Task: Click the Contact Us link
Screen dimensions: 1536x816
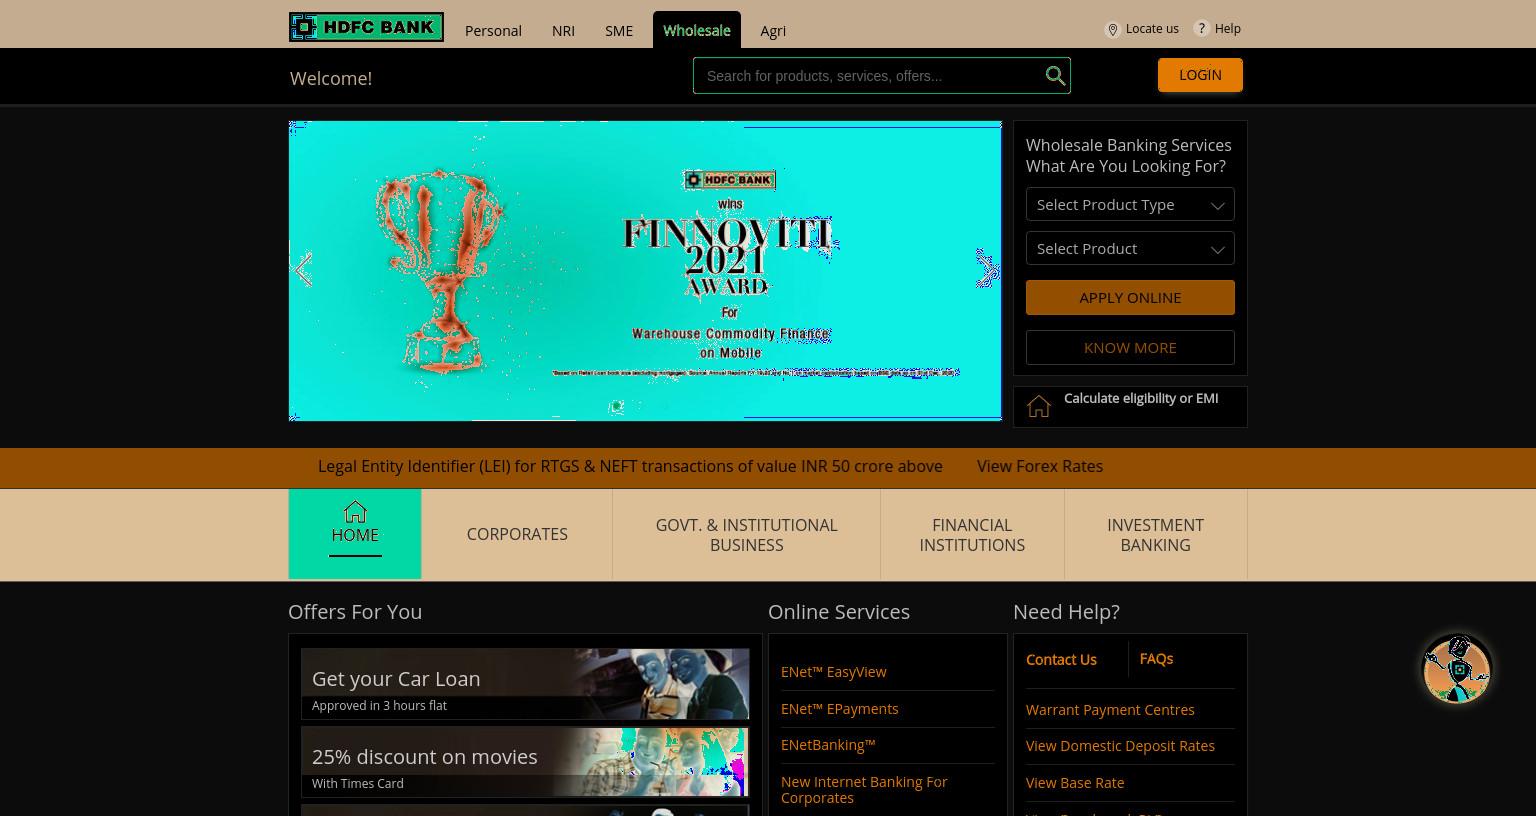Action: tap(1061, 659)
